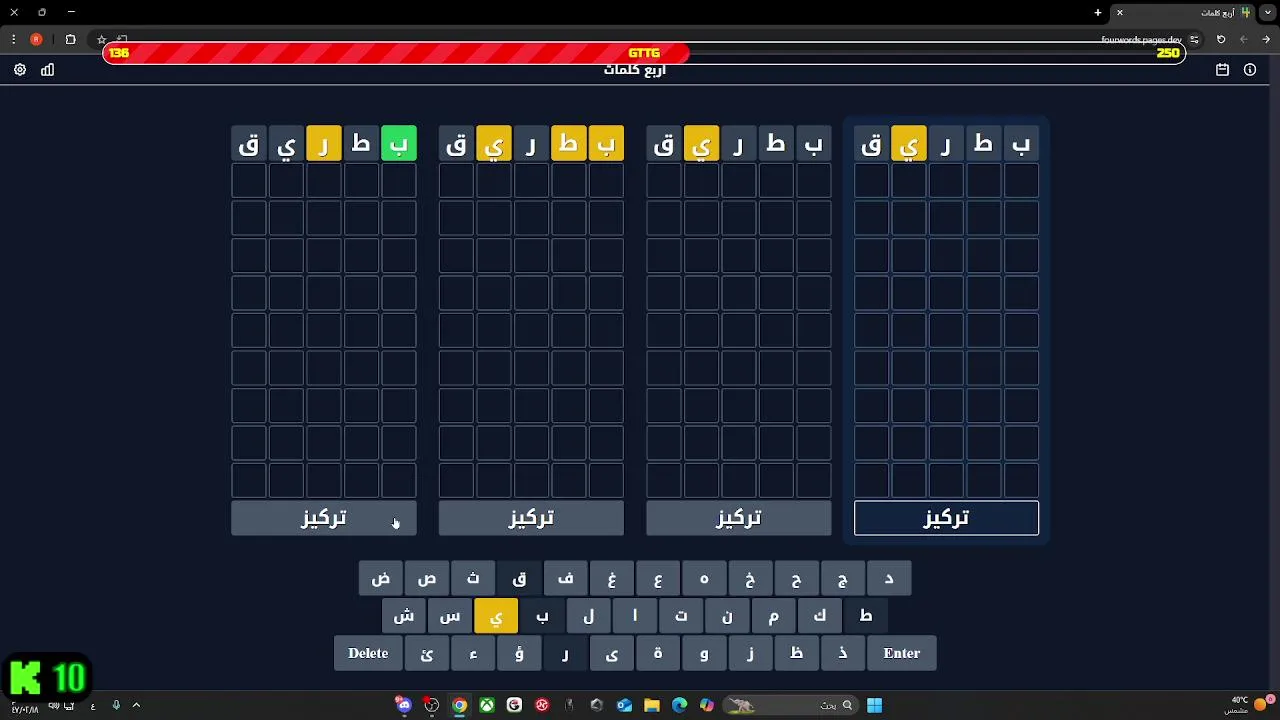Tap the ا key
This screenshot has height=720, width=1280.
(635, 616)
